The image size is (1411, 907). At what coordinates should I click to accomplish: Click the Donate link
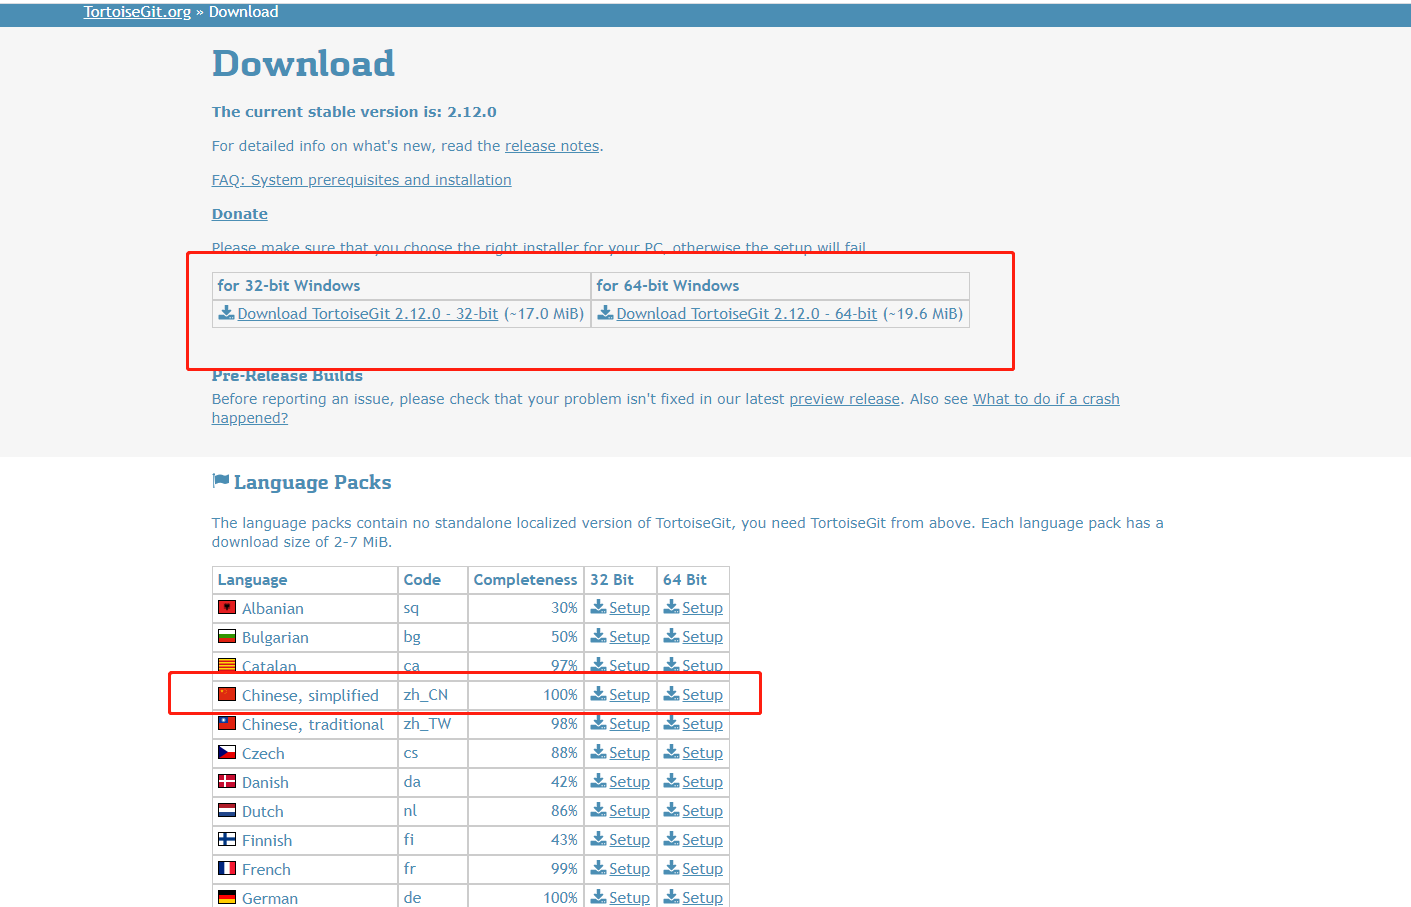pyautogui.click(x=240, y=214)
